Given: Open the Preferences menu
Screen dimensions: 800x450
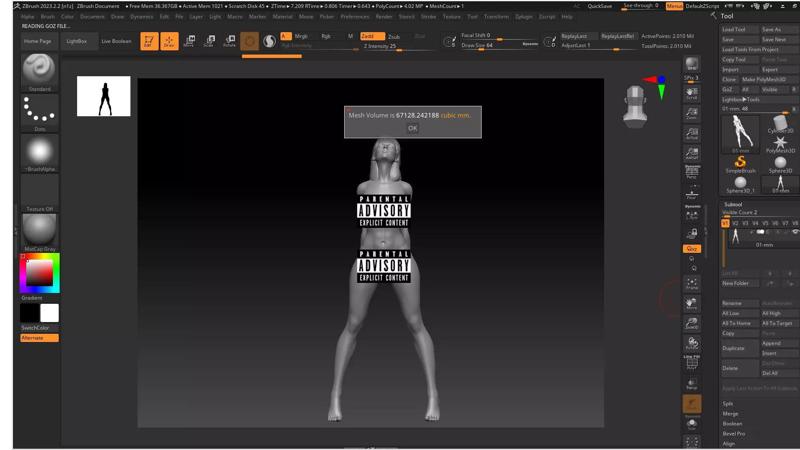Looking at the screenshot, I should (x=354, y=16).
